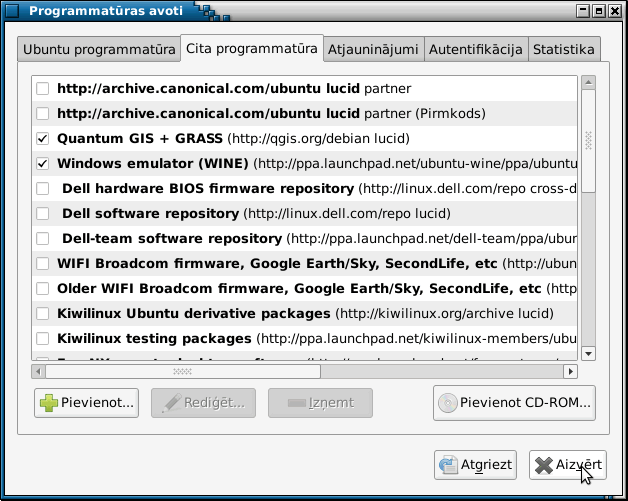Image resolution: width=628 pixels, height=501 pixels.
Task: Enable Dell hardware BIOS firmware repository checkbox
Action: pyautogui.click(x=42, y=189)
